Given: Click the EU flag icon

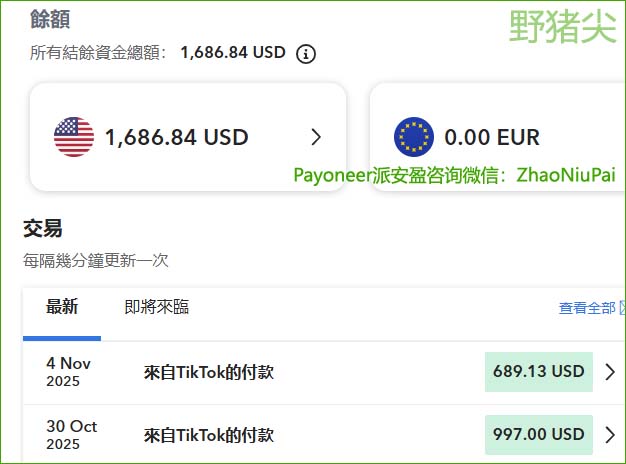Looking at the screenshot, I should 414,137.
